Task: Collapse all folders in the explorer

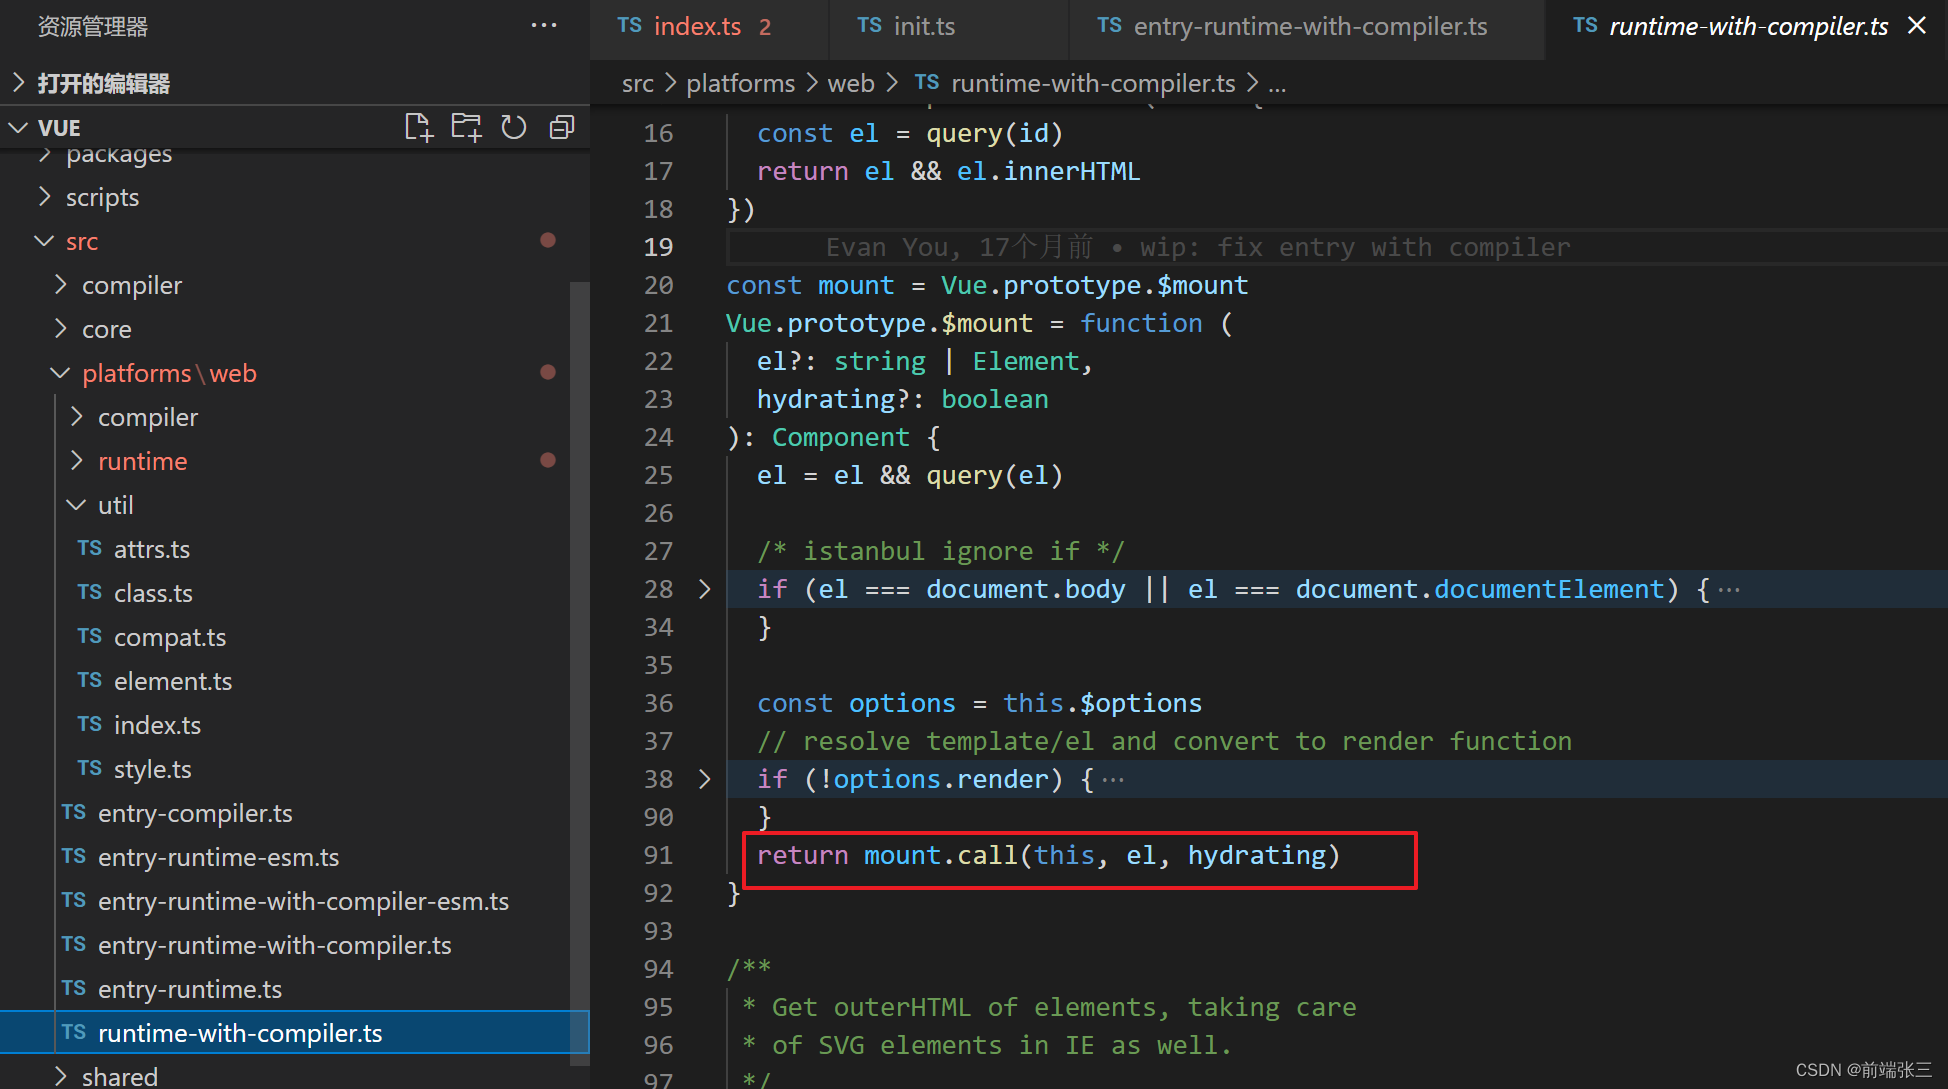Action: coord(562,128)
